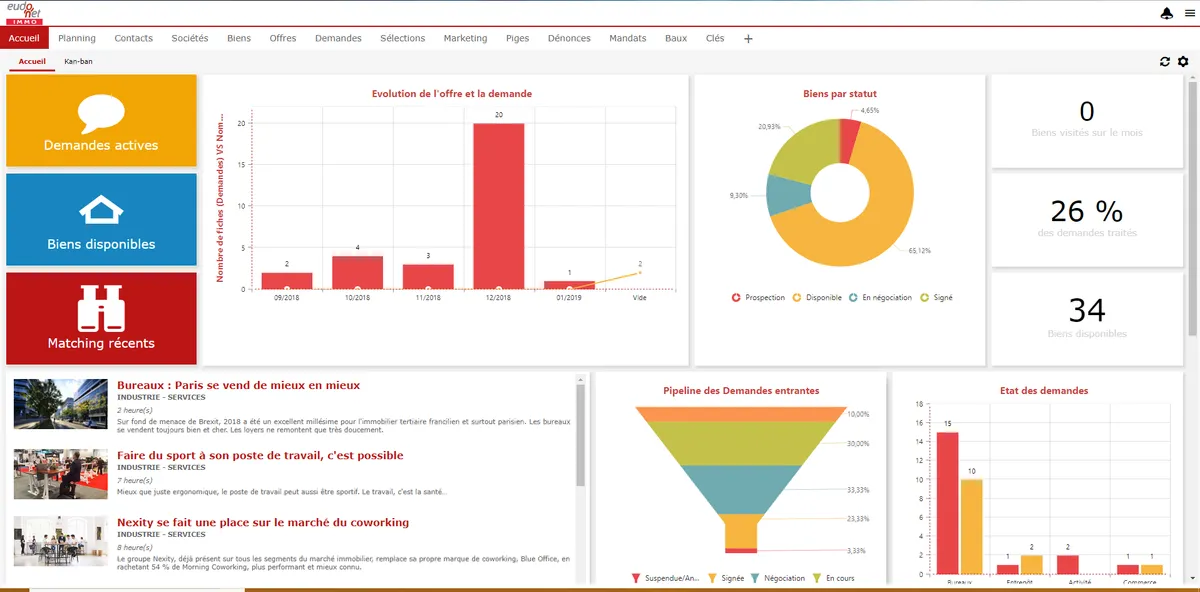Toggle Signée pipeline legend item
This screenshot has width=1200, height=592.
coord(725,578)
